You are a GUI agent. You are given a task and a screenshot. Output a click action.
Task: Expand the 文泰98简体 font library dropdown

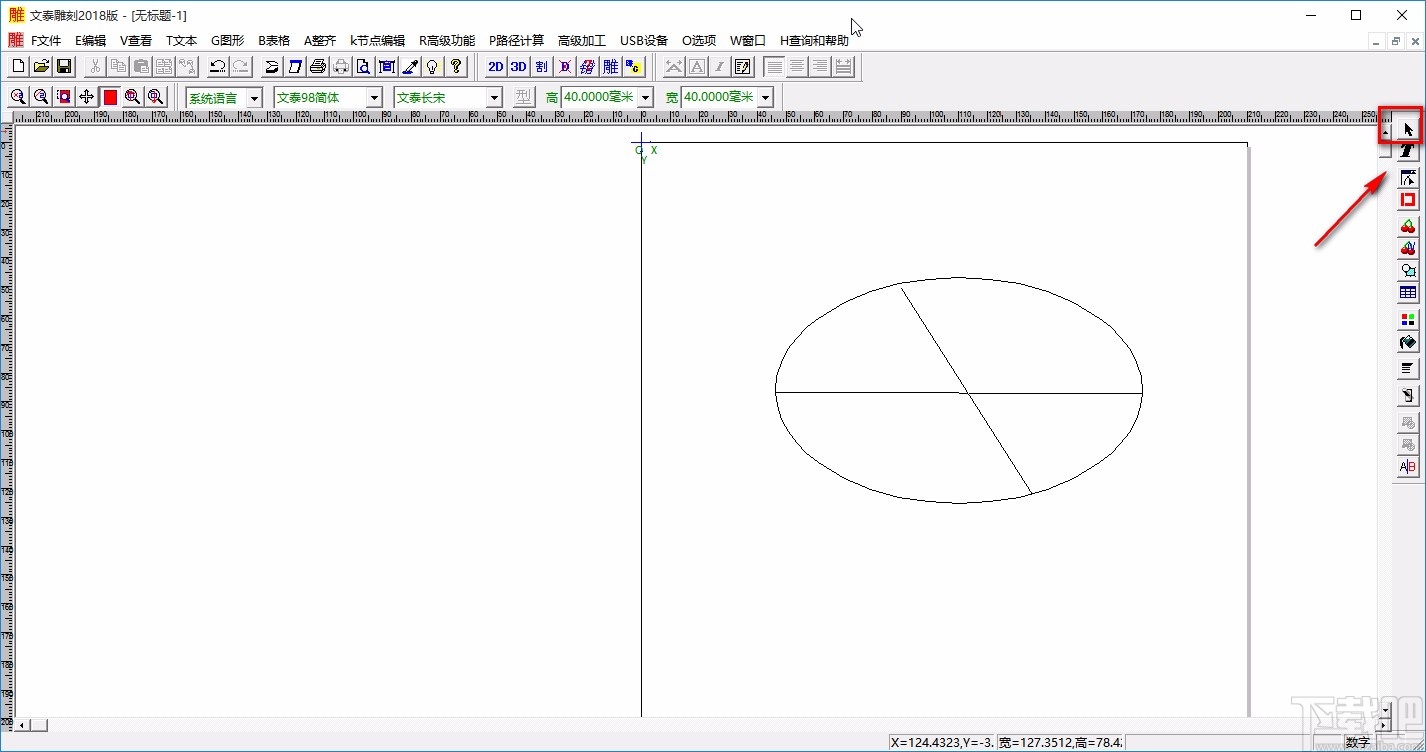pyautogui.click(x=374, y=98)
